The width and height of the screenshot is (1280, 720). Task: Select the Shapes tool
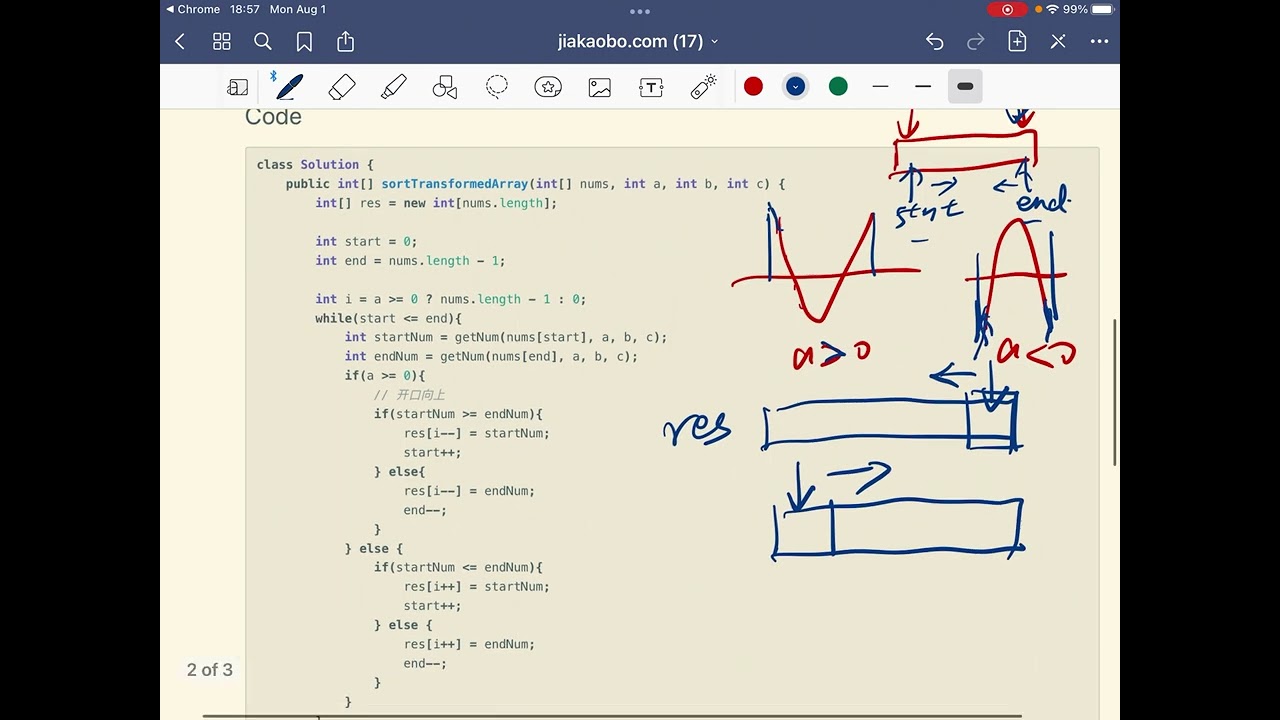tap(445, 87)
